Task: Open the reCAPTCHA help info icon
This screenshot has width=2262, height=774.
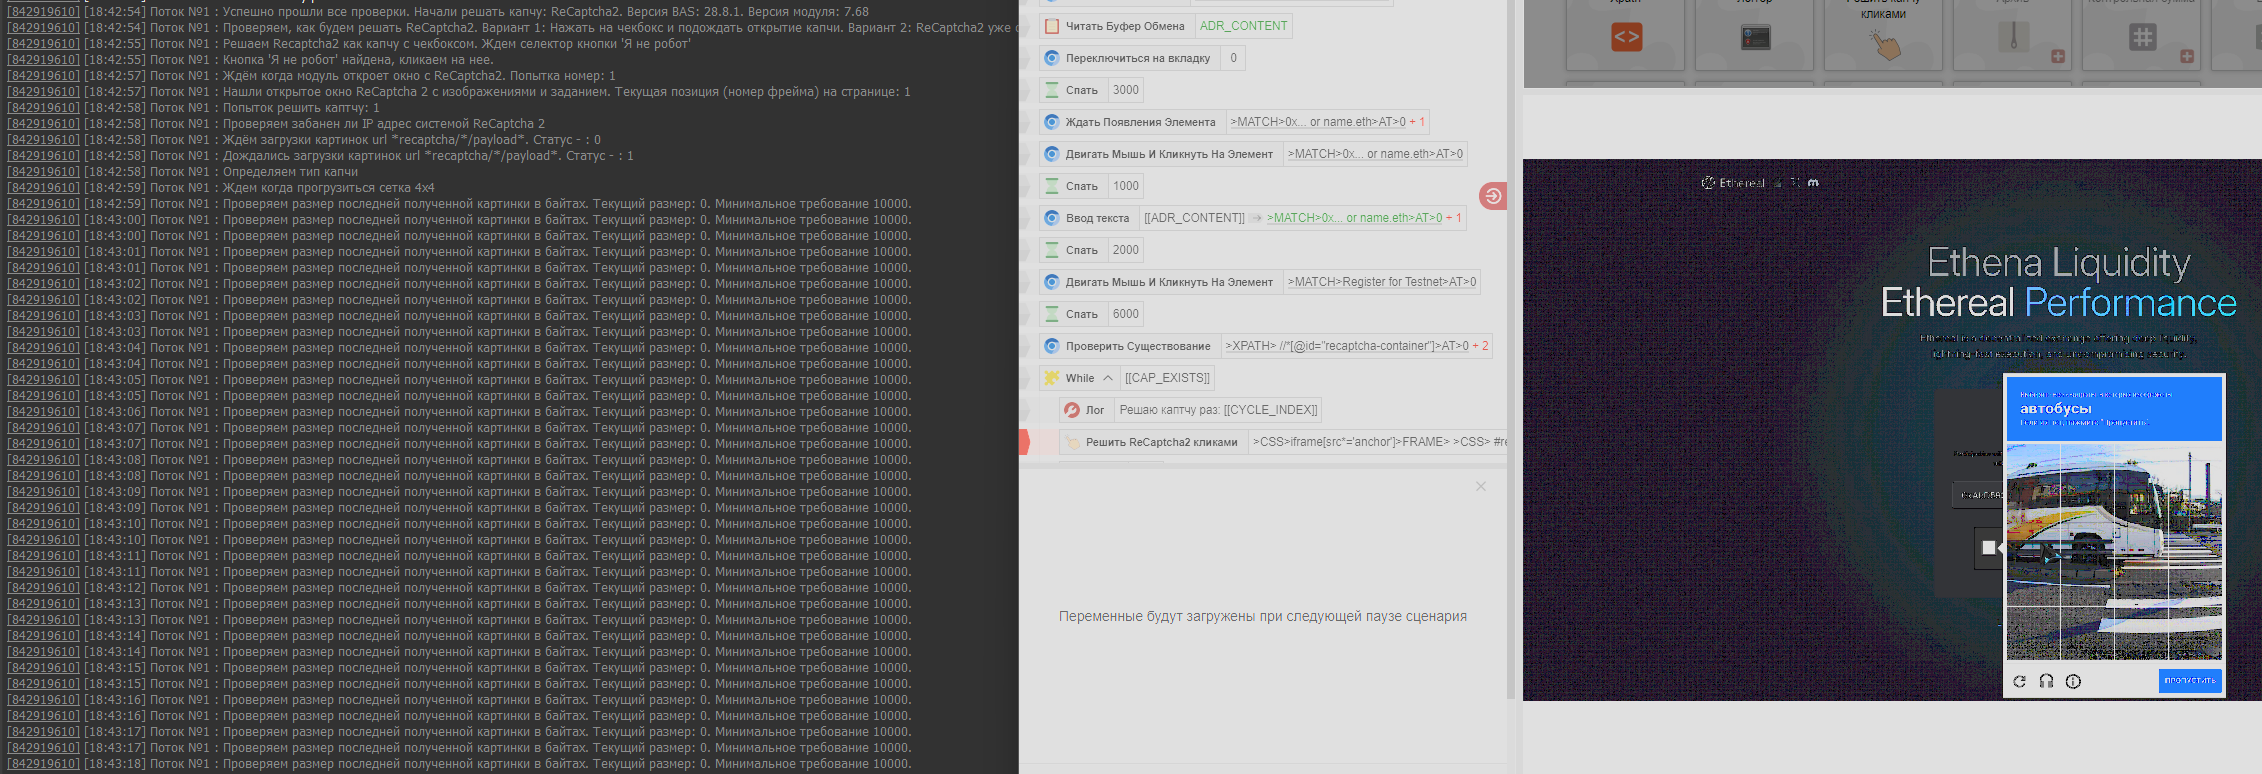Action: pyautogui.click(x=2073, y=681)
